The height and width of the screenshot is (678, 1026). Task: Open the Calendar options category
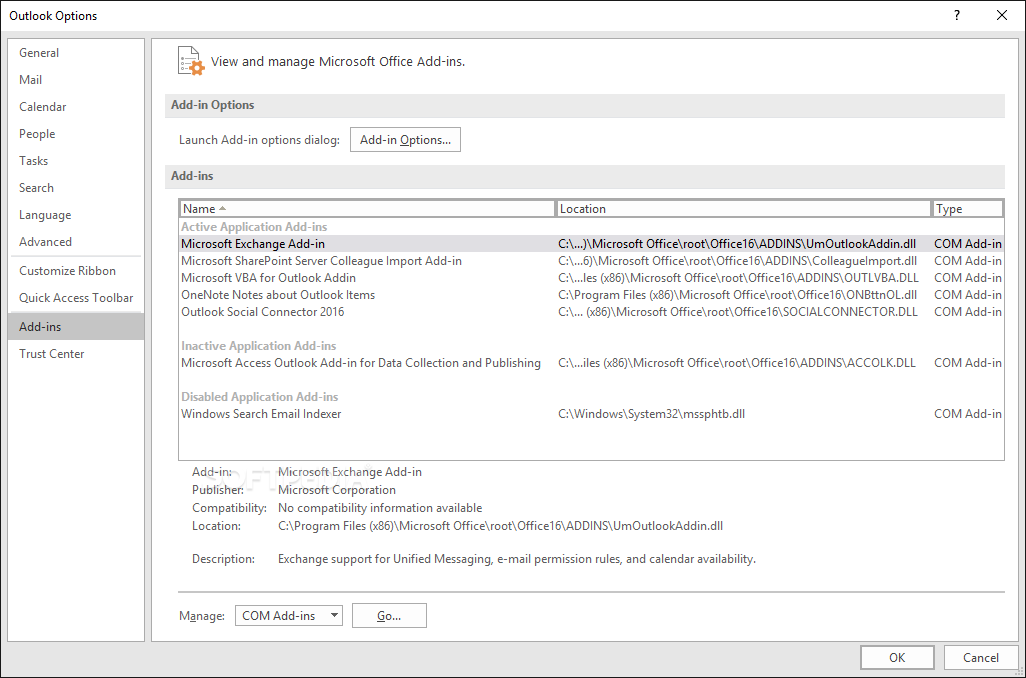76,107
